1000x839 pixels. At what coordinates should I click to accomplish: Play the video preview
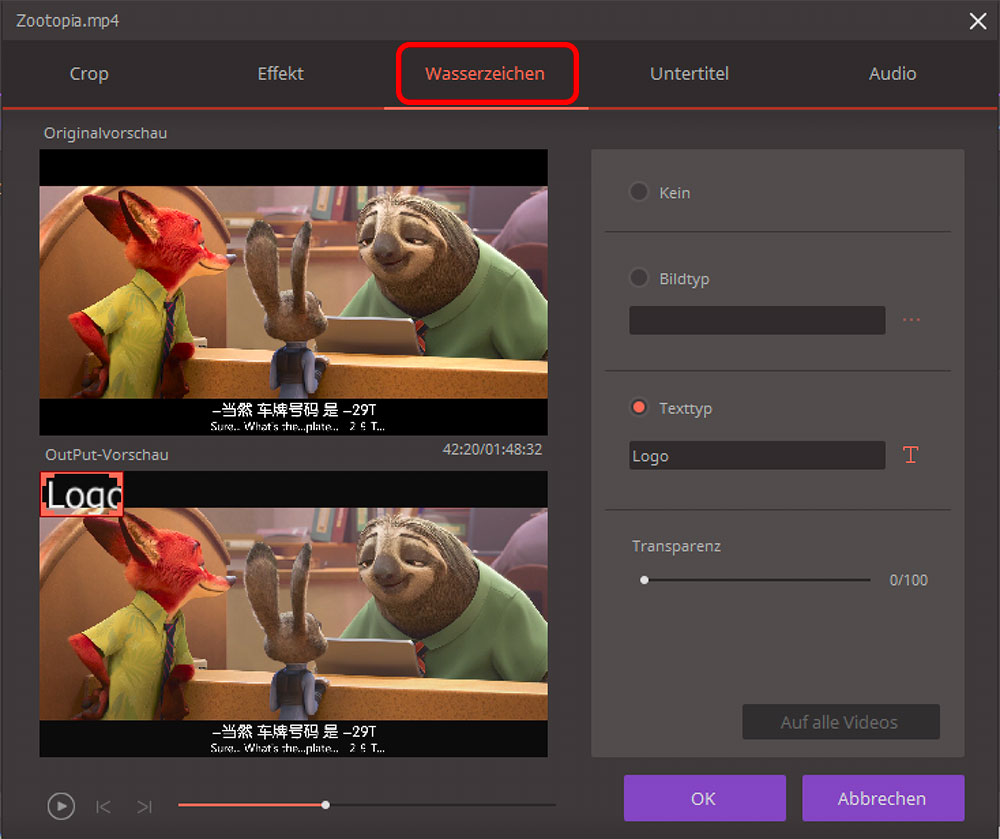[x=61, y=806]
